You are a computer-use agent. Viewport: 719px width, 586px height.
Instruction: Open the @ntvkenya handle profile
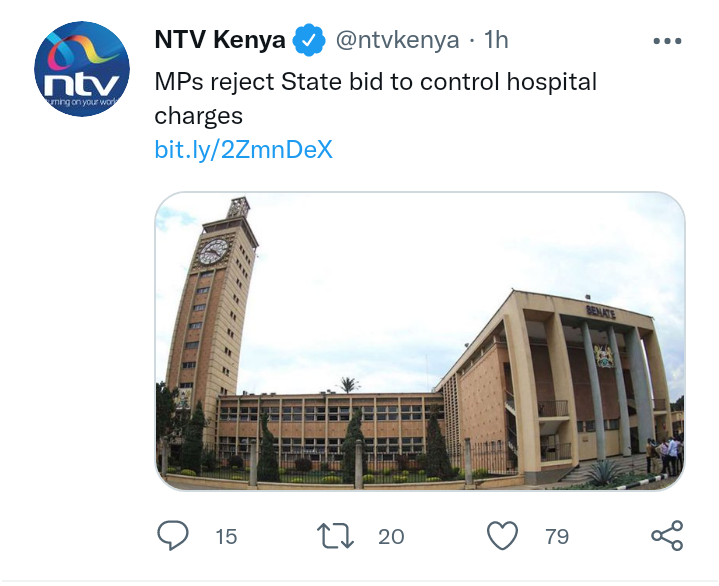tap(398, 40)
